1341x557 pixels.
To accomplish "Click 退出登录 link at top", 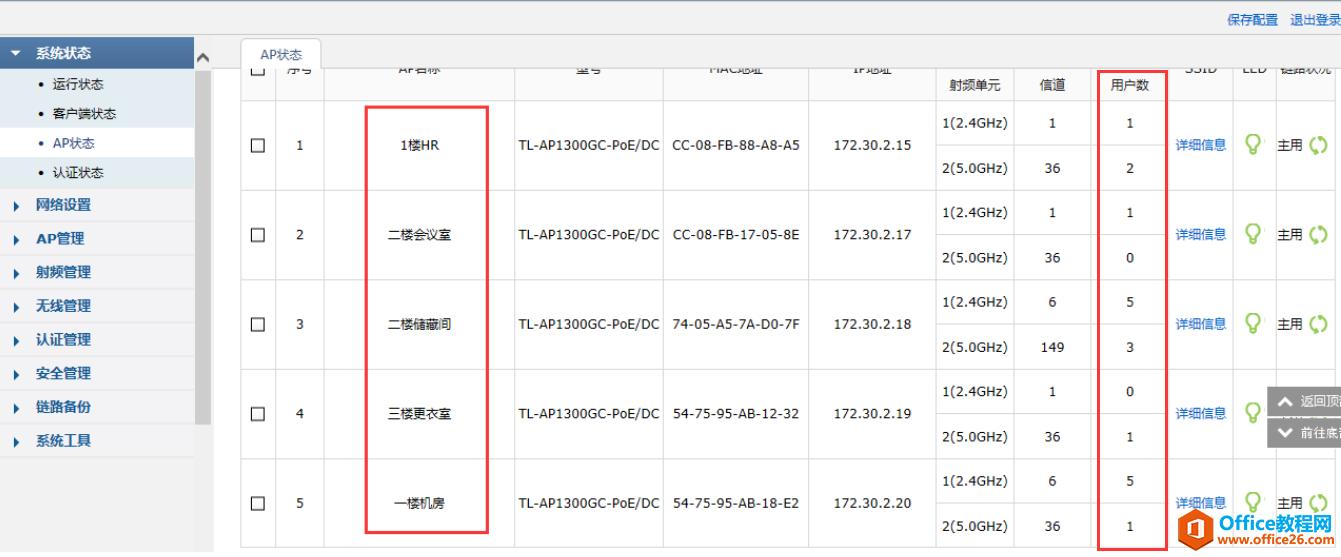I will (x=1315, y=20).
